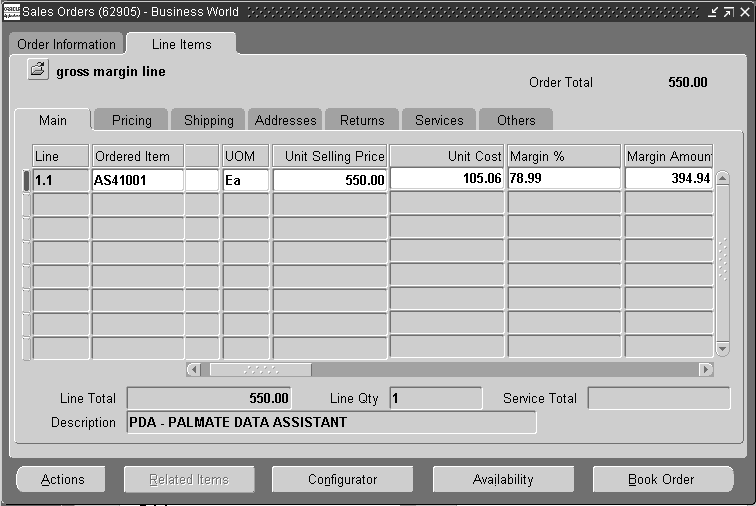
Task: Select the horizontal scrollbar thumb
Action: [260, 370]
